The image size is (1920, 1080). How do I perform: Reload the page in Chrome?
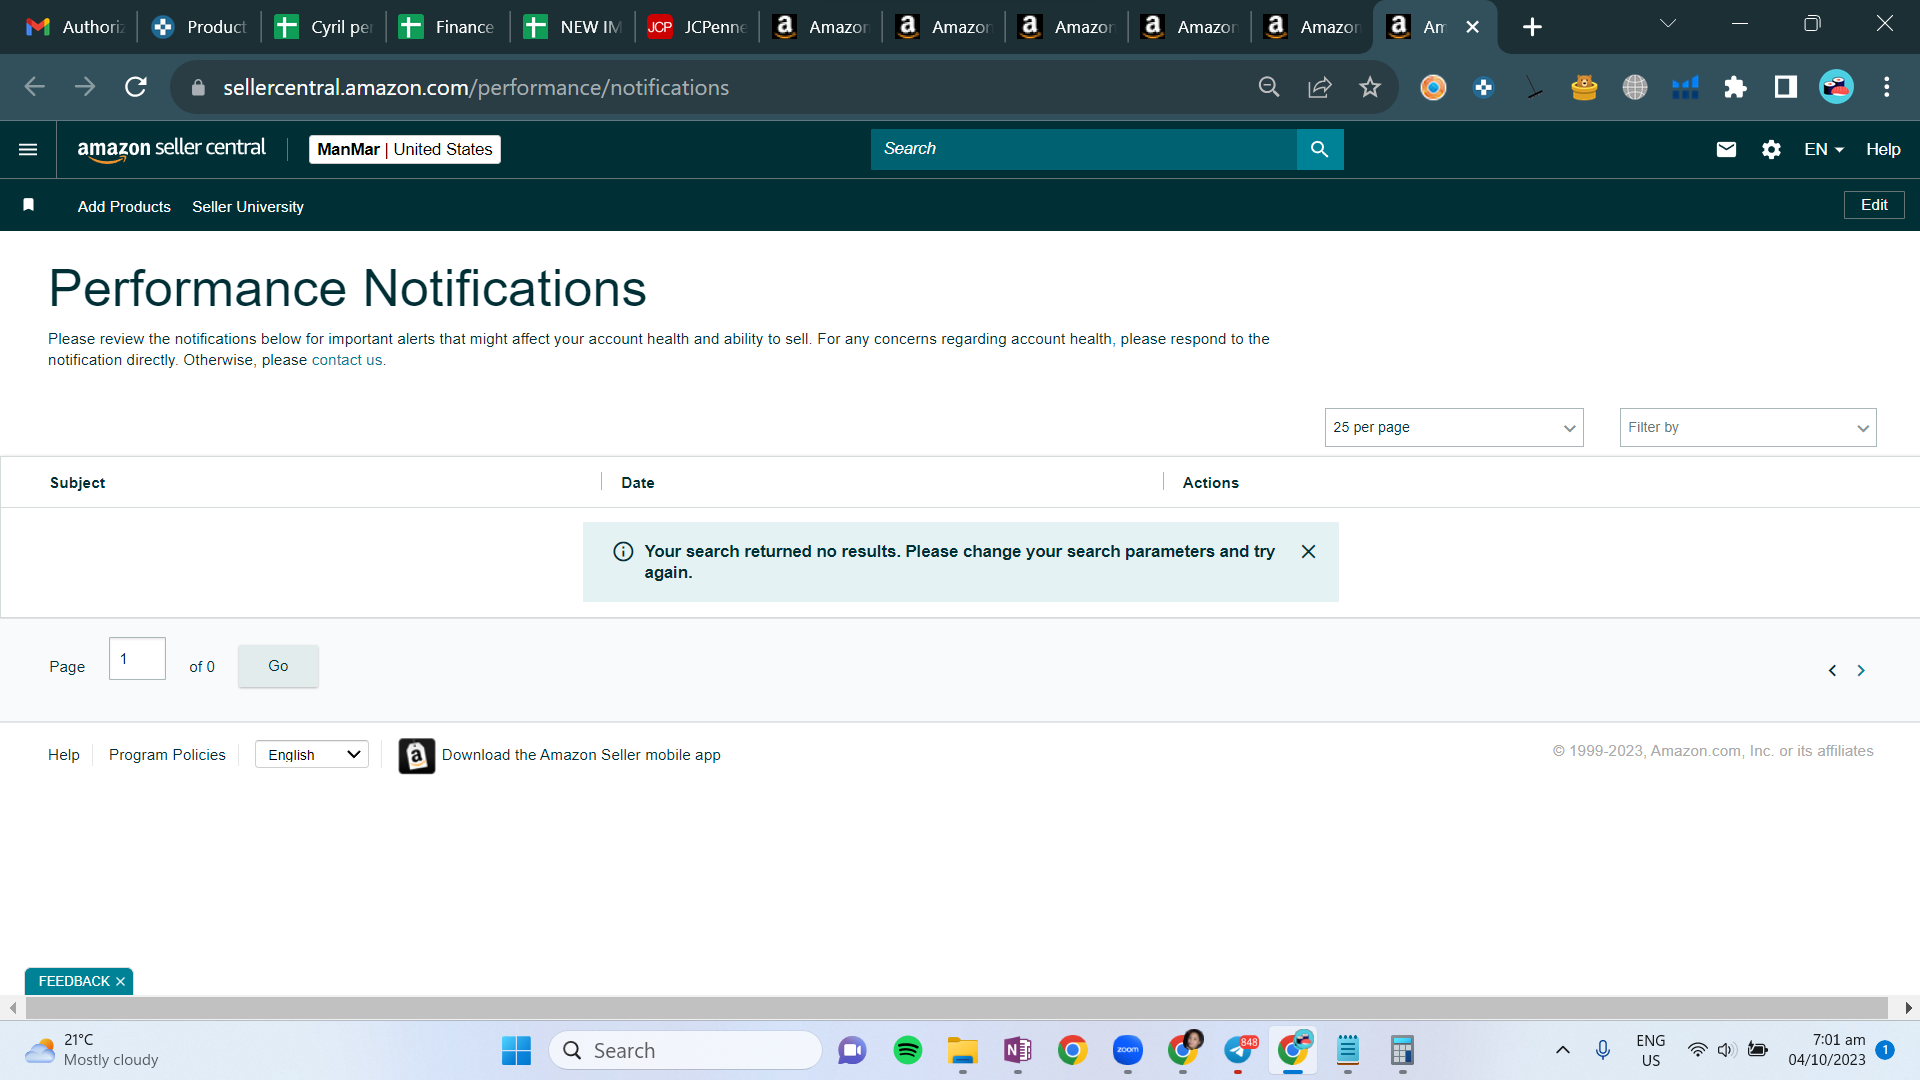click(x=136, y=87)
